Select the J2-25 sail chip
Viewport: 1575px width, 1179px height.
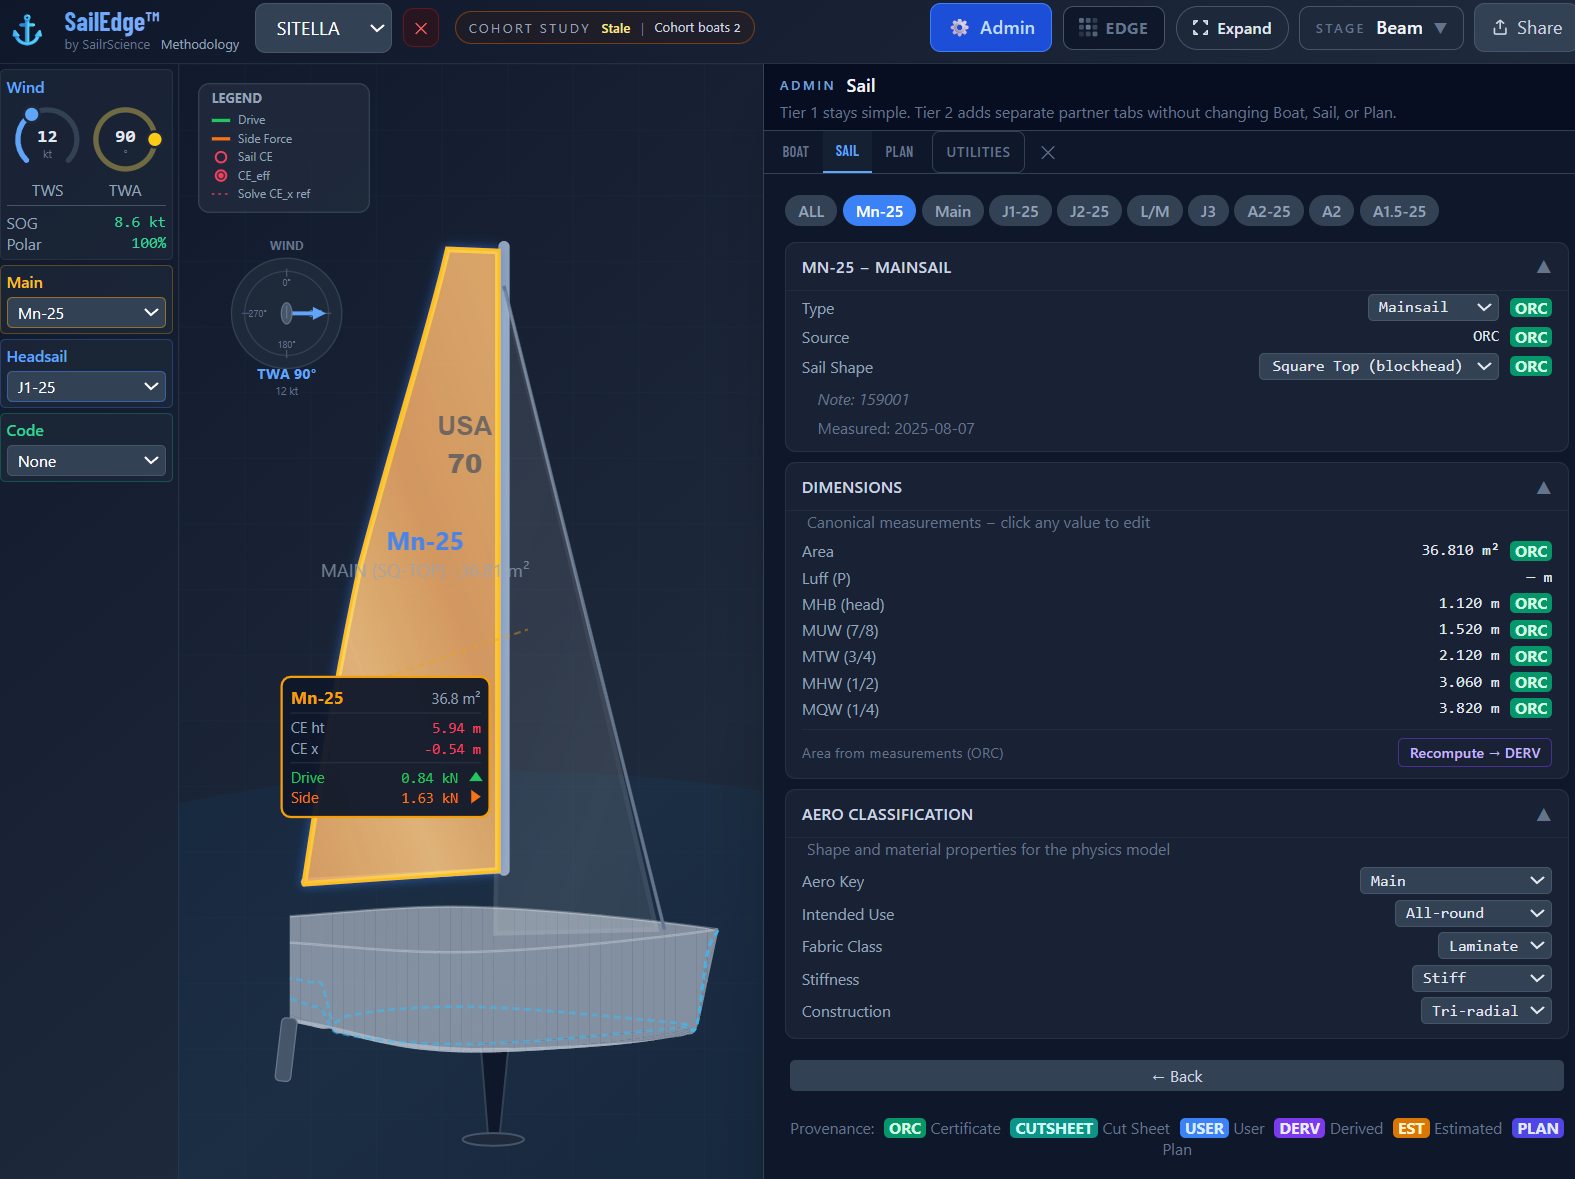tap(1089, 211)
